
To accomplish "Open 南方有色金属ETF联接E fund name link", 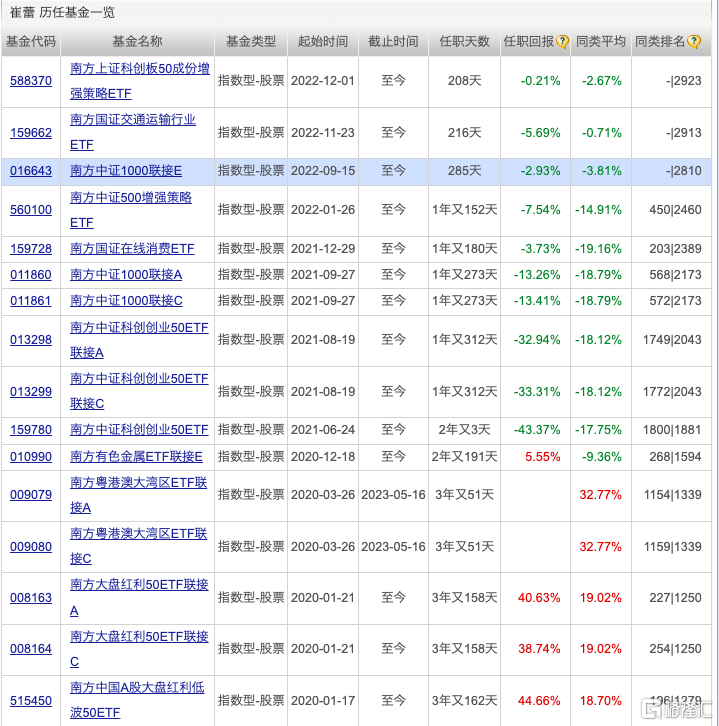I will click(137, 457).
